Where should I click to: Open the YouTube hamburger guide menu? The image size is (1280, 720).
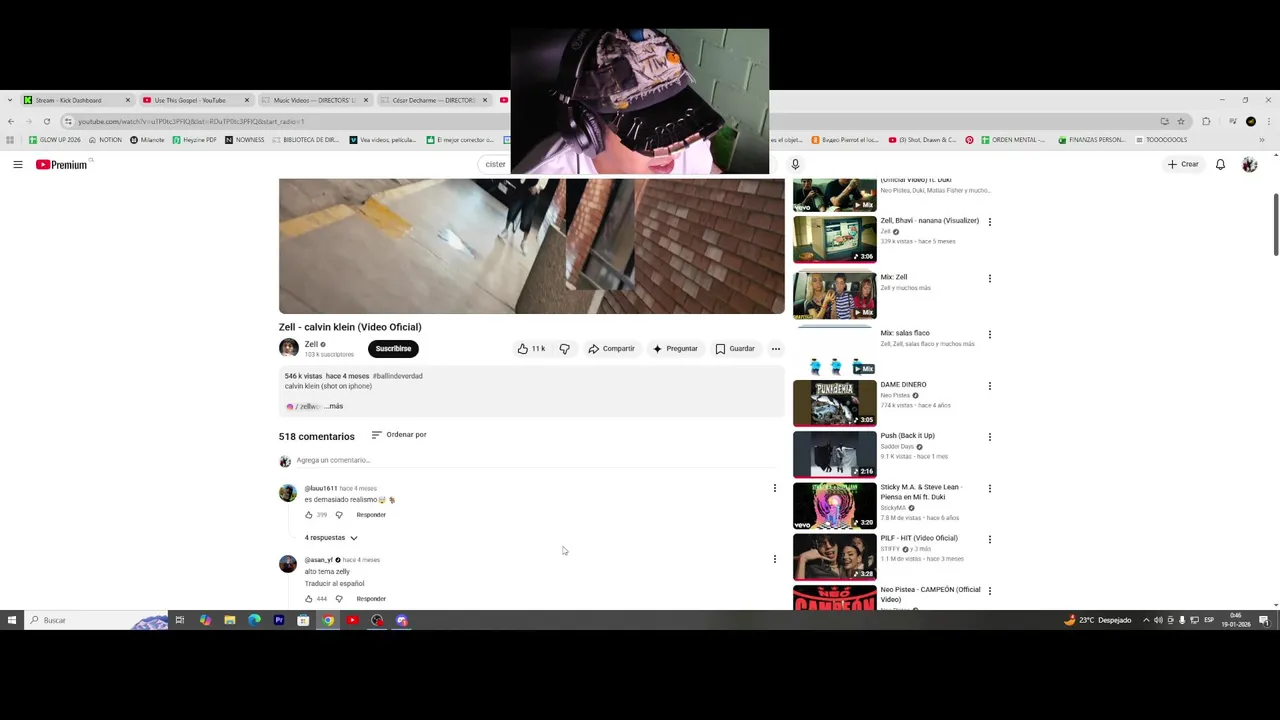[17, 164]
